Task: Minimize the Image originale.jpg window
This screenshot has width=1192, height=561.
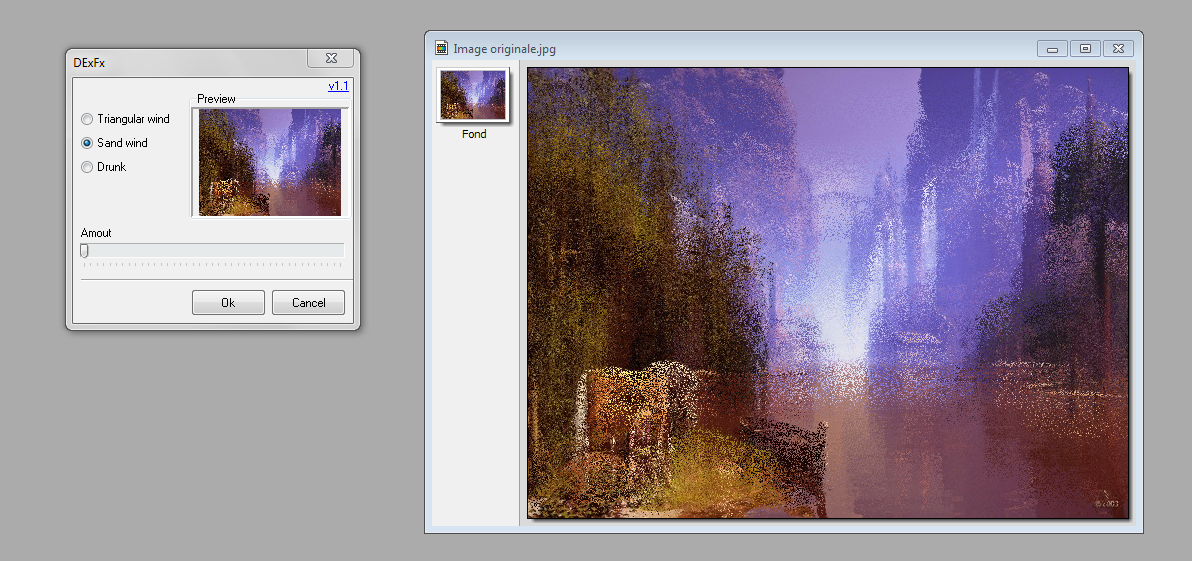Action: (1052, 48)
